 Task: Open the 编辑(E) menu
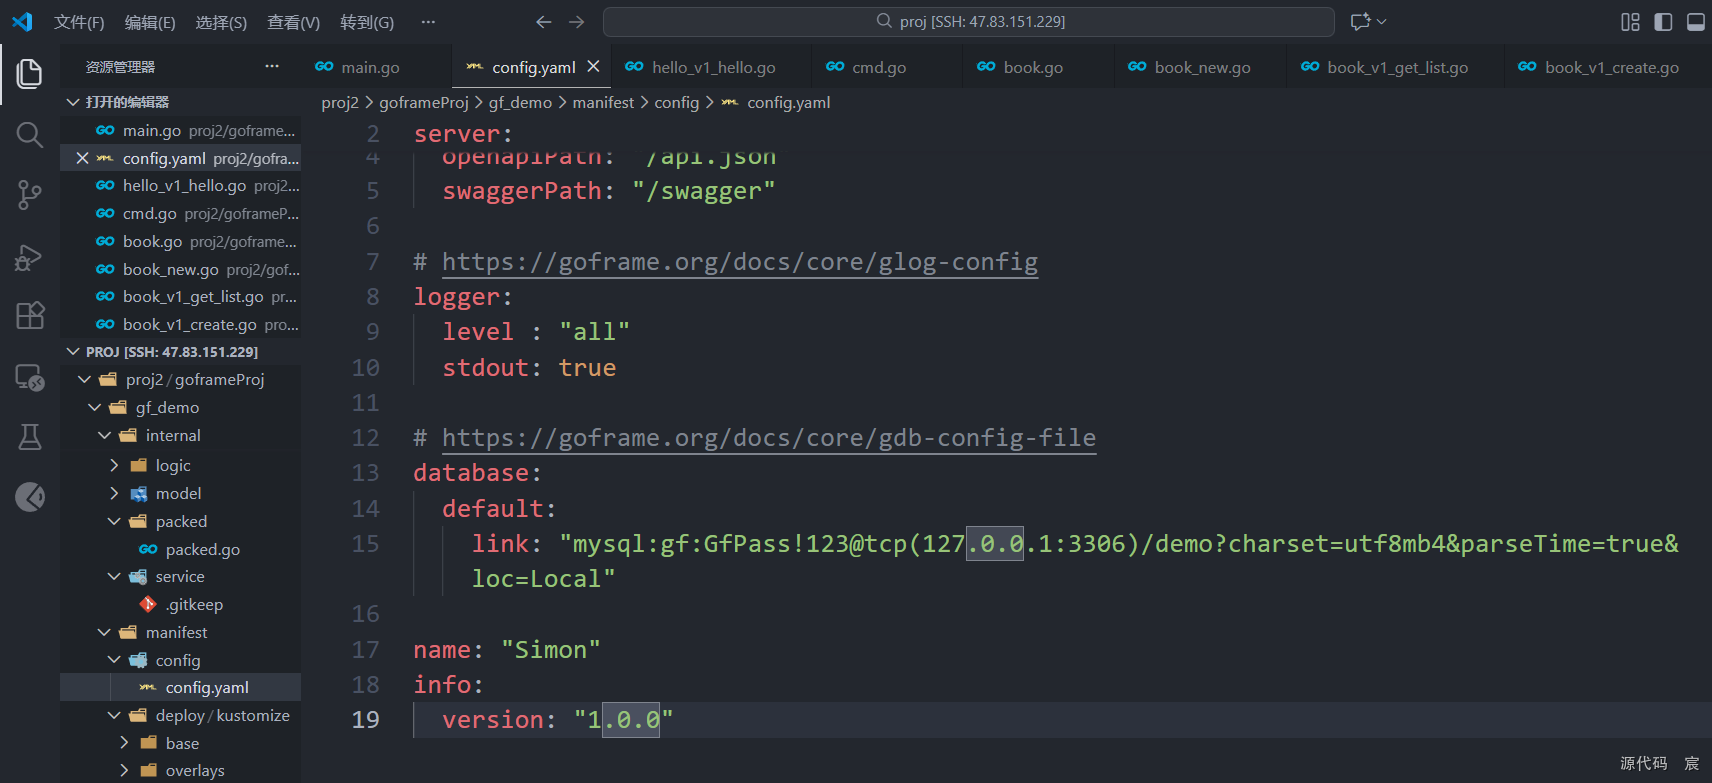tap(150, 22)
